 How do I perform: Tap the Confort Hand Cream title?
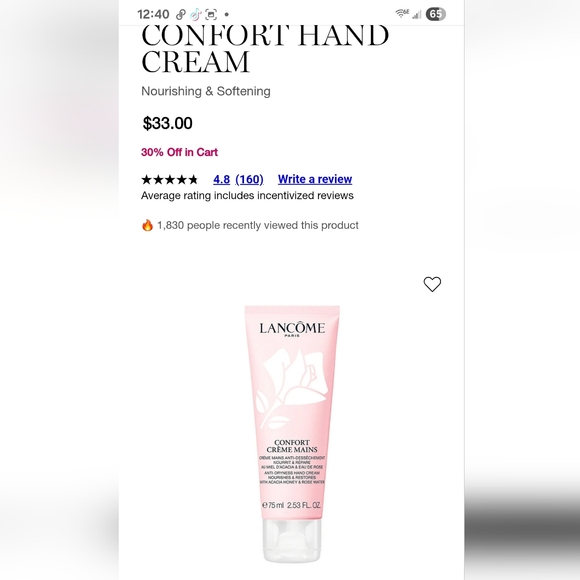click(x=265, y=49)
